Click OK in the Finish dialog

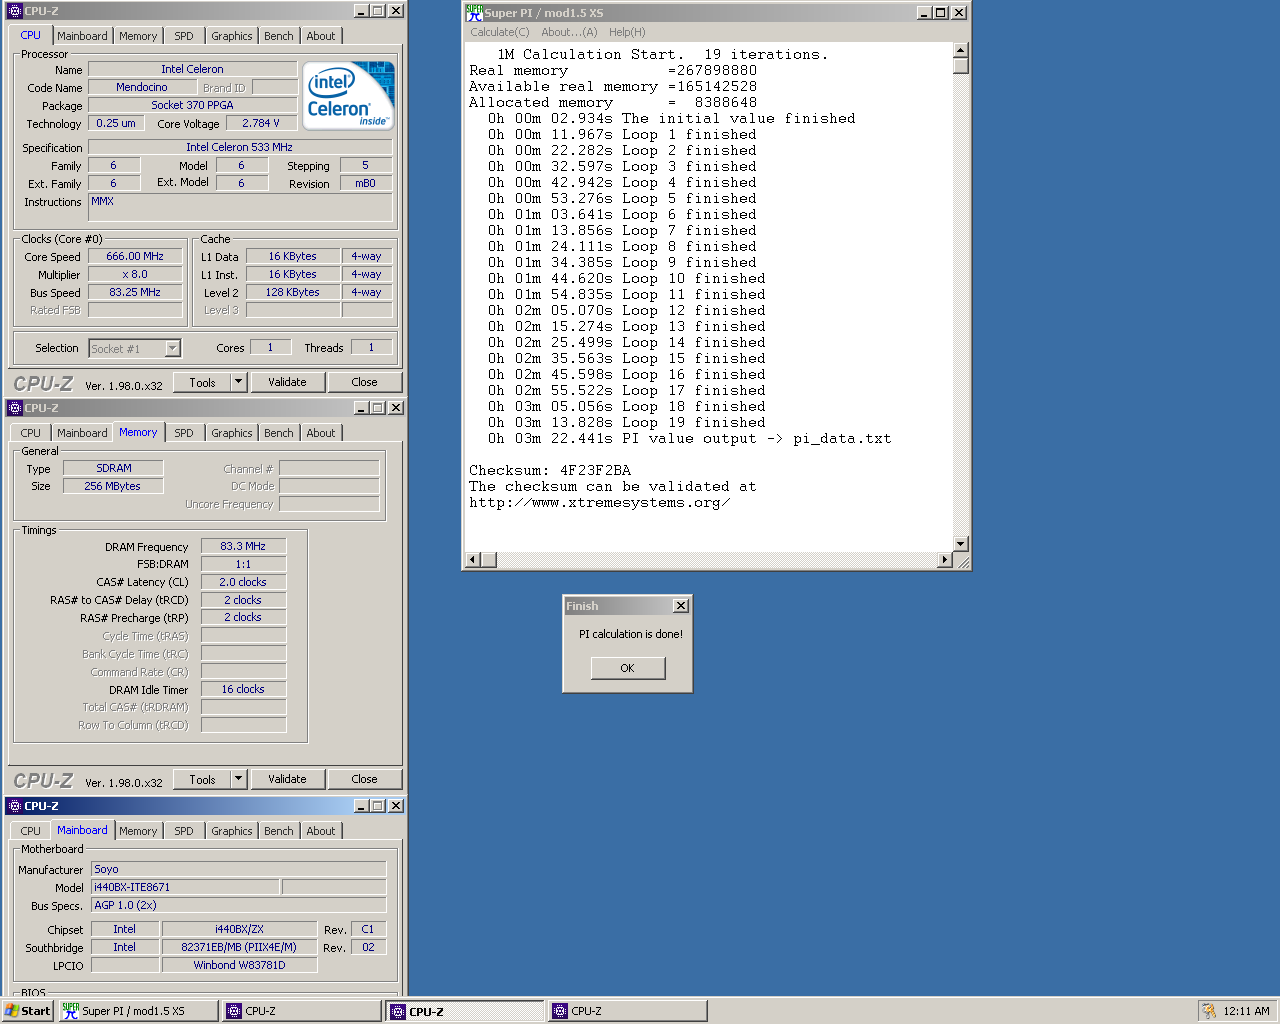(x=628, y=668)
